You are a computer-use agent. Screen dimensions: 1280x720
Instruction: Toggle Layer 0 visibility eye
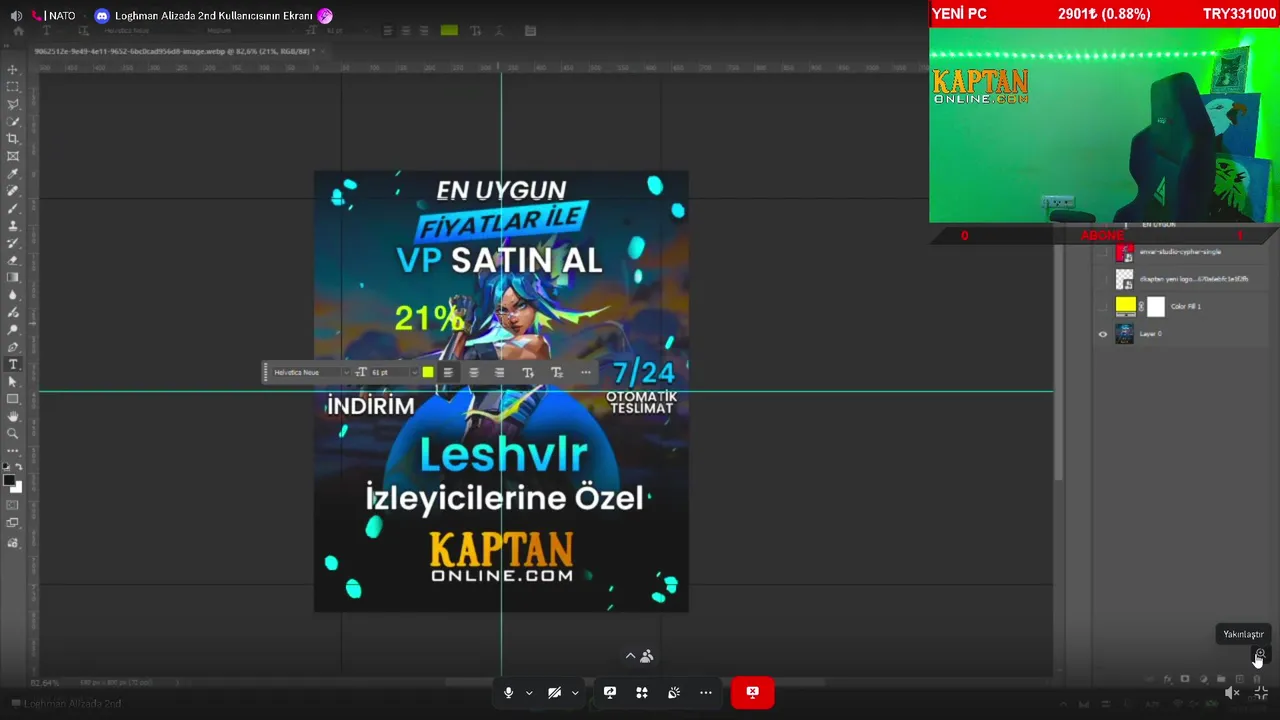click(1103, 334)
